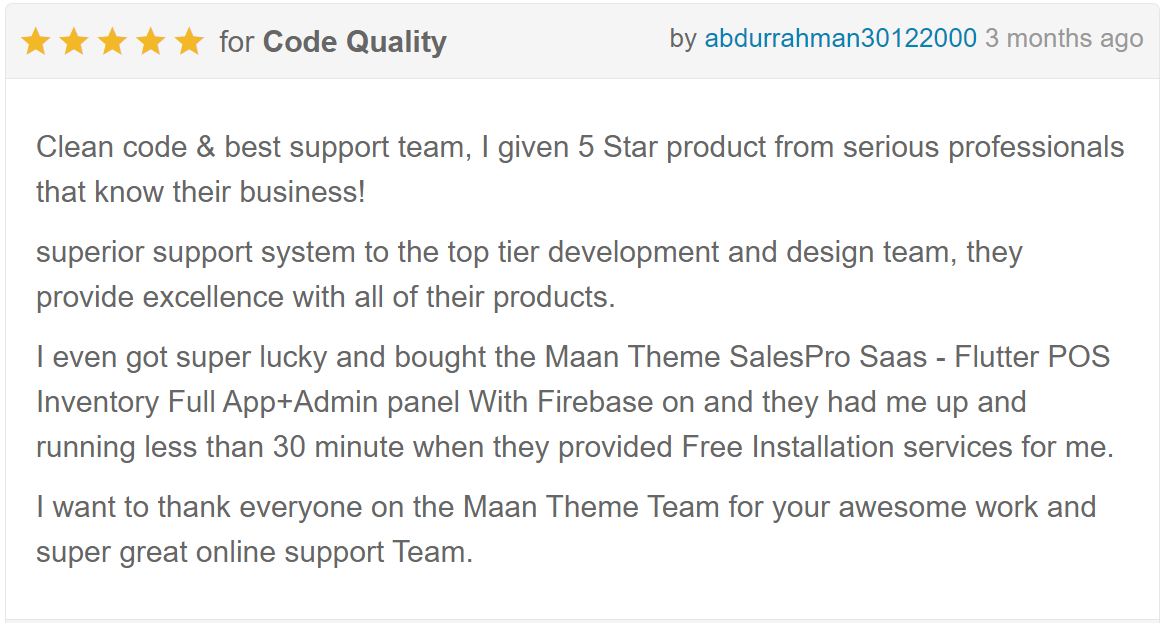
Task: Click the 'Inventory Full App+Admin panel' line
Action: (531, 402)
